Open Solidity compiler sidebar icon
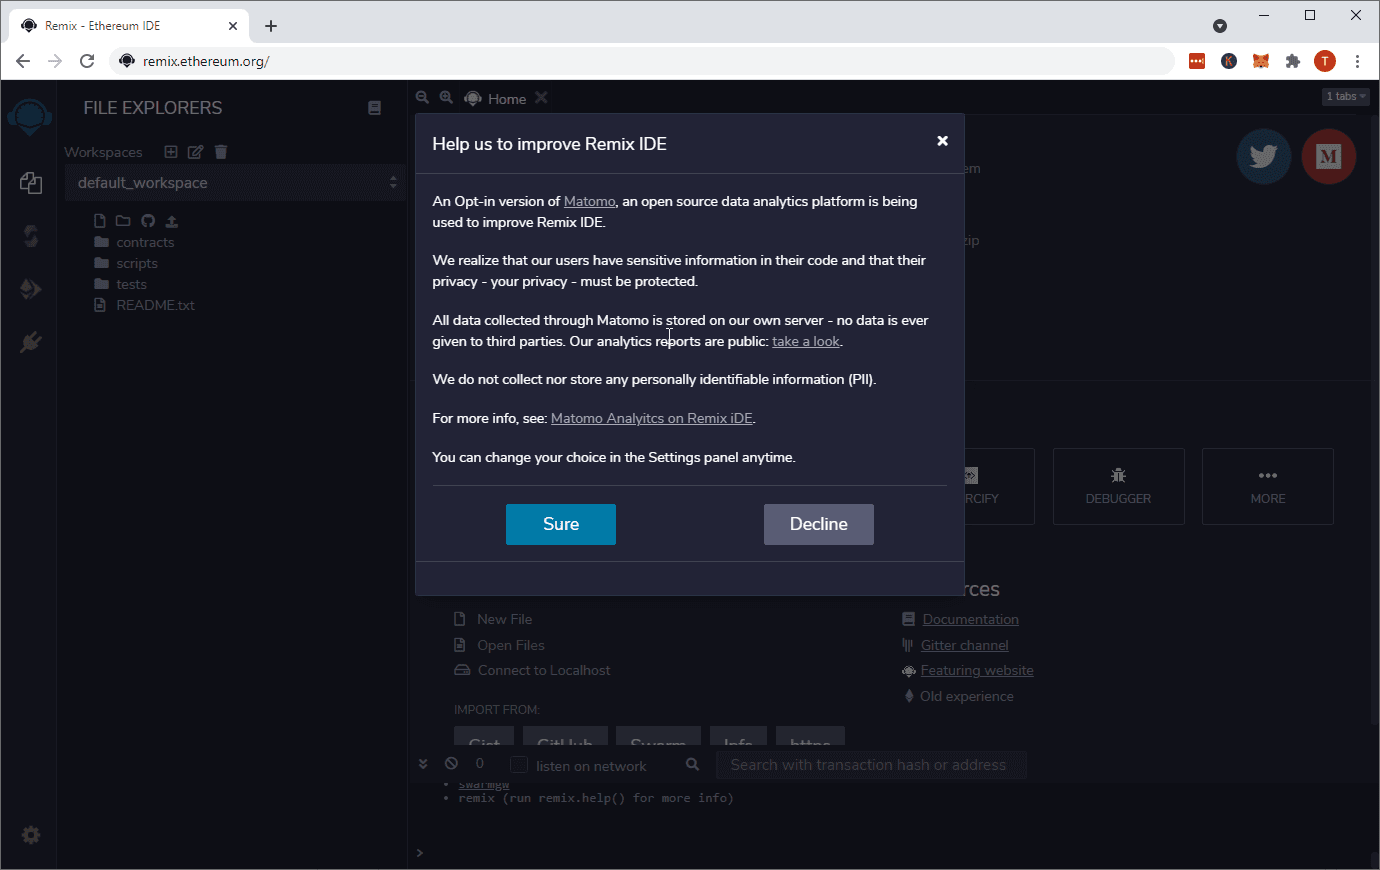Image resolution: width=1380 pixels, height=870 pixels. click(x=30, y=236)
